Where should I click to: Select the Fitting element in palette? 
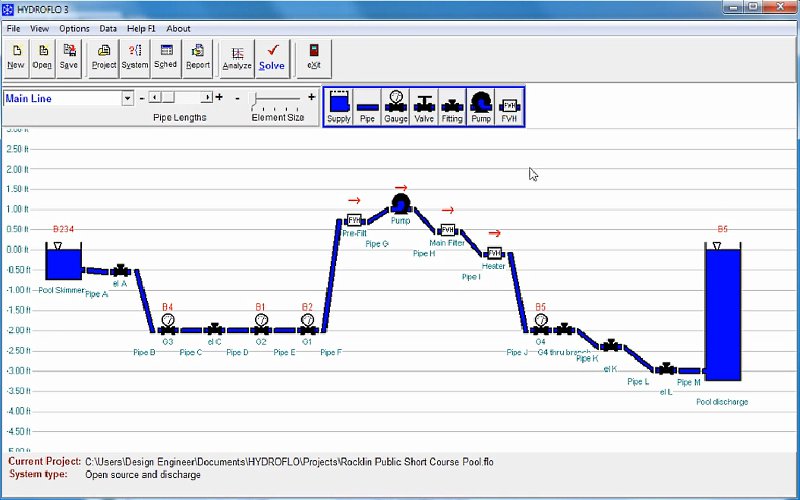pyautogui.click(x=452, y=107)
